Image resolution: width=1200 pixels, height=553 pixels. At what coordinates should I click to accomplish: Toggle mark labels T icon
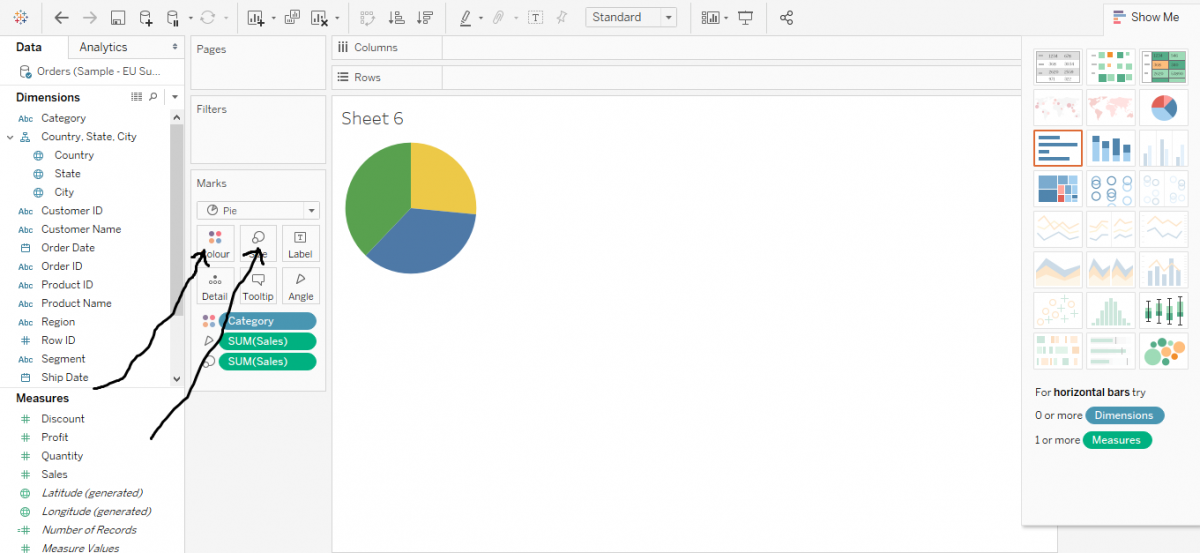point(536,18)
